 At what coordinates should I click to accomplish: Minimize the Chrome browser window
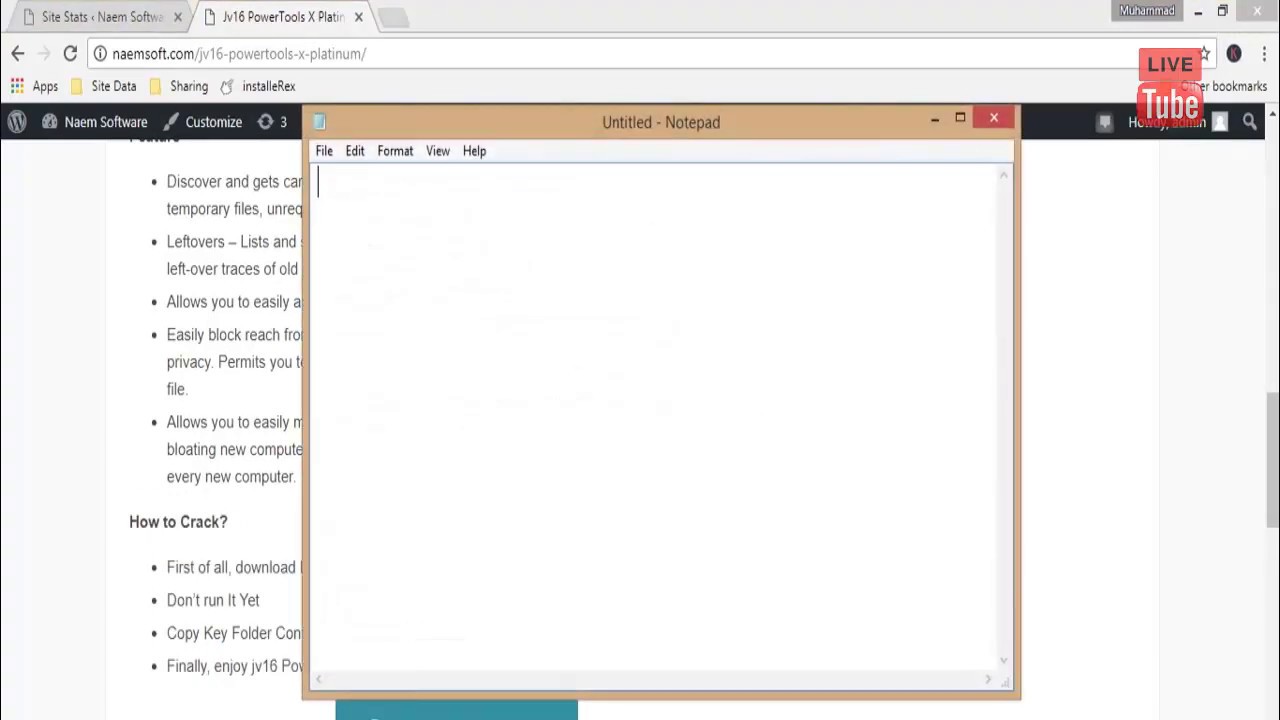(1198, 12)
